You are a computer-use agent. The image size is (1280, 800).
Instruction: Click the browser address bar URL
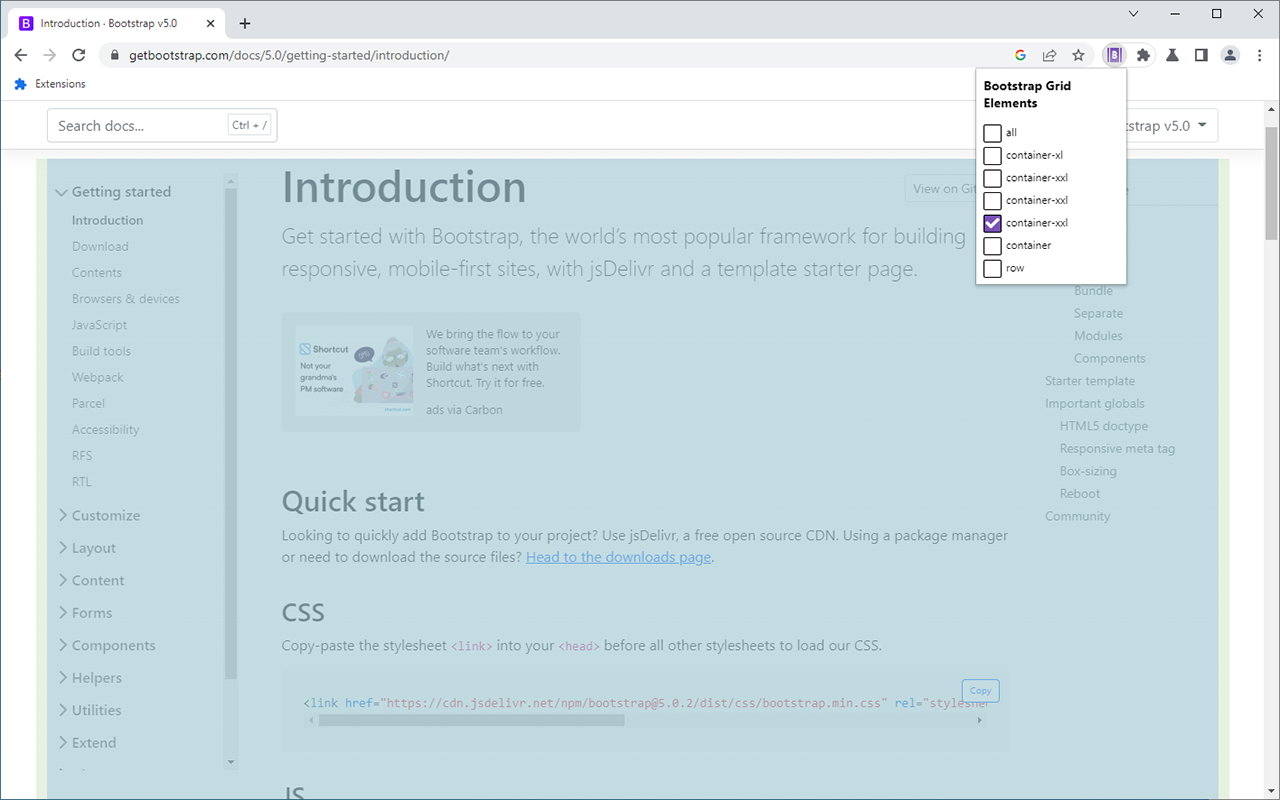[x=289, y=55]
